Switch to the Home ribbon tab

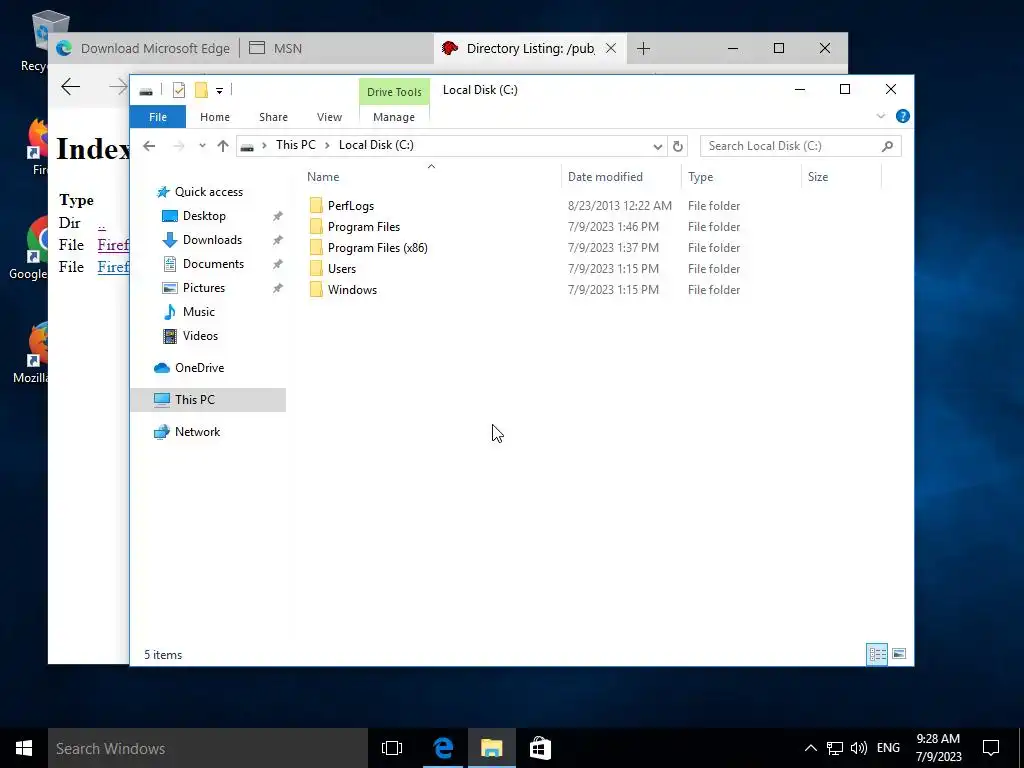tap(215, 117)
